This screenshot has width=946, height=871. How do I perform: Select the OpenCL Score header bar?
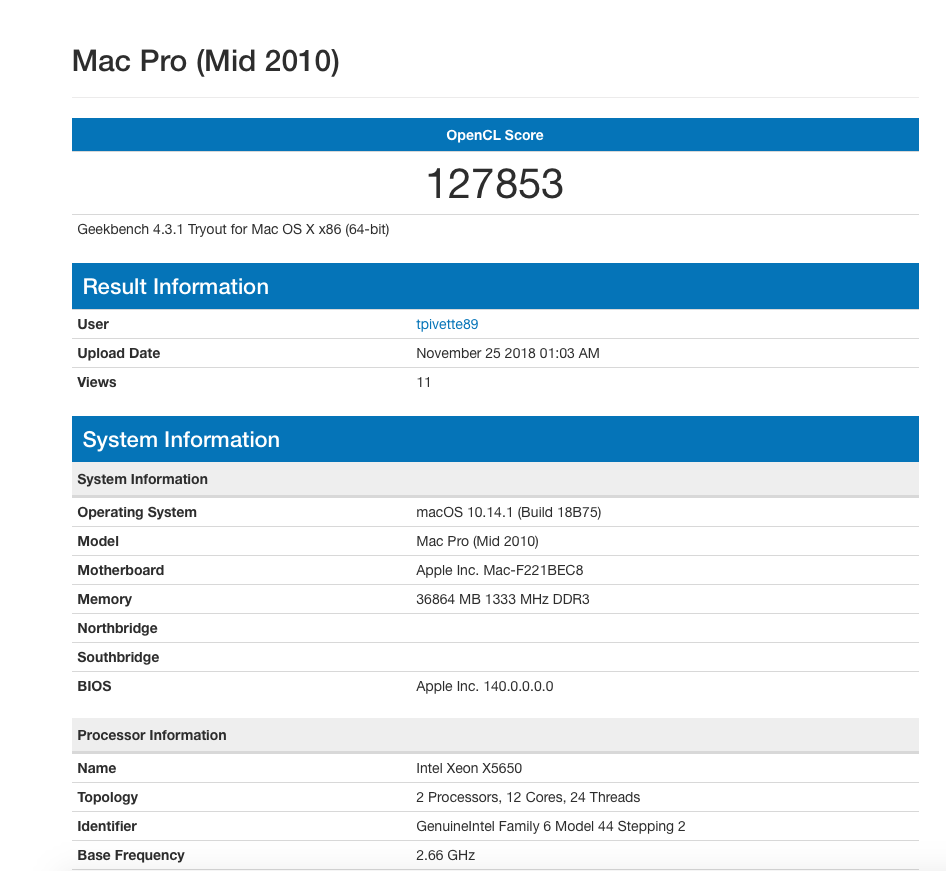pyautogui.click(x=495, y=135)
